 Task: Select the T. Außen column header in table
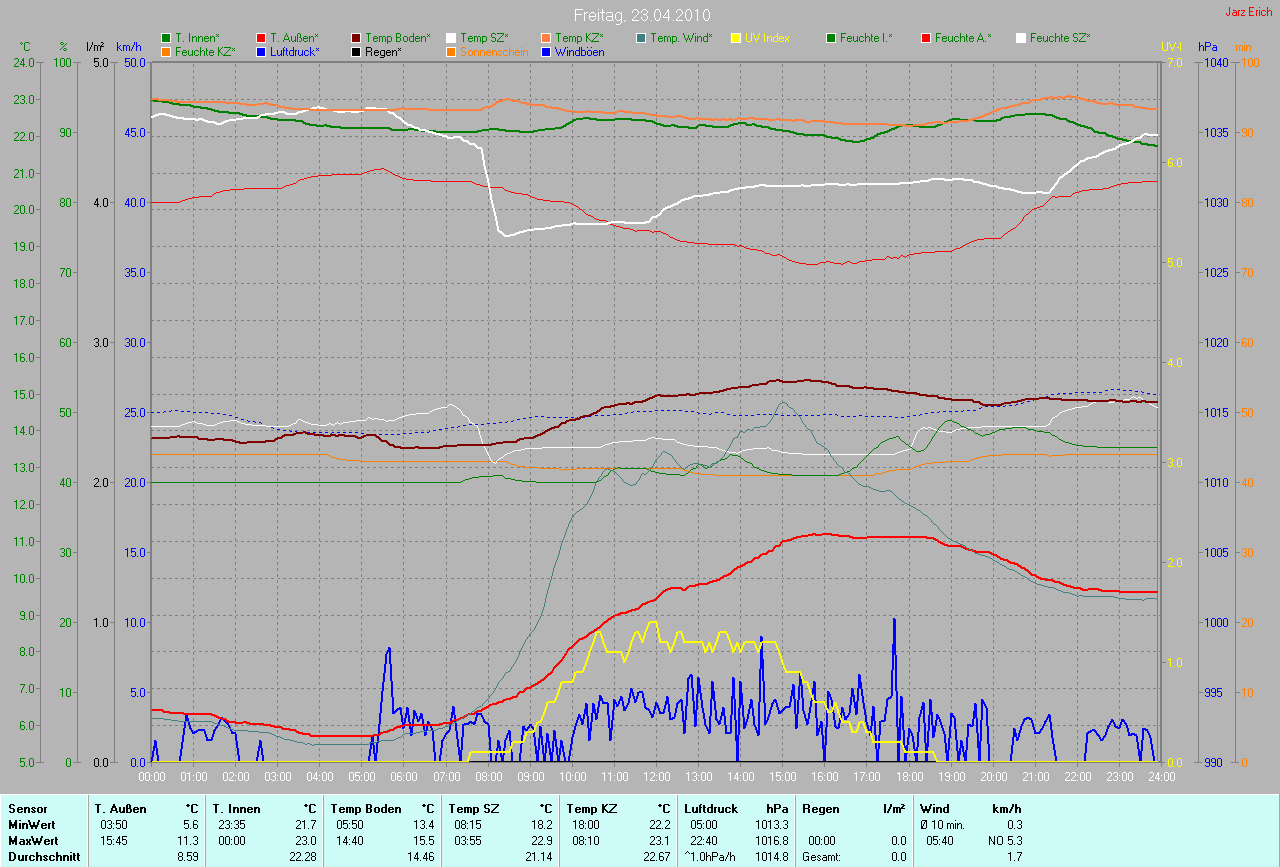click(x=120, y=808)
